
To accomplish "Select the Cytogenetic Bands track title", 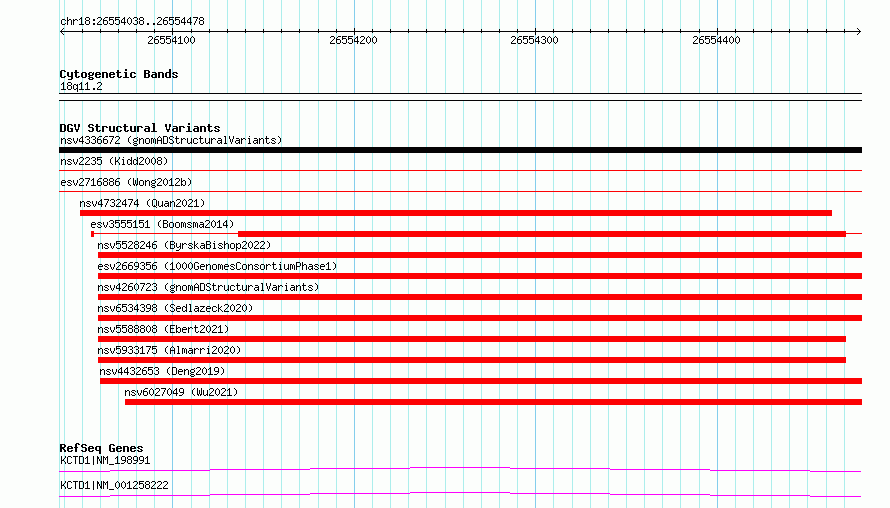I will point(119,74).
